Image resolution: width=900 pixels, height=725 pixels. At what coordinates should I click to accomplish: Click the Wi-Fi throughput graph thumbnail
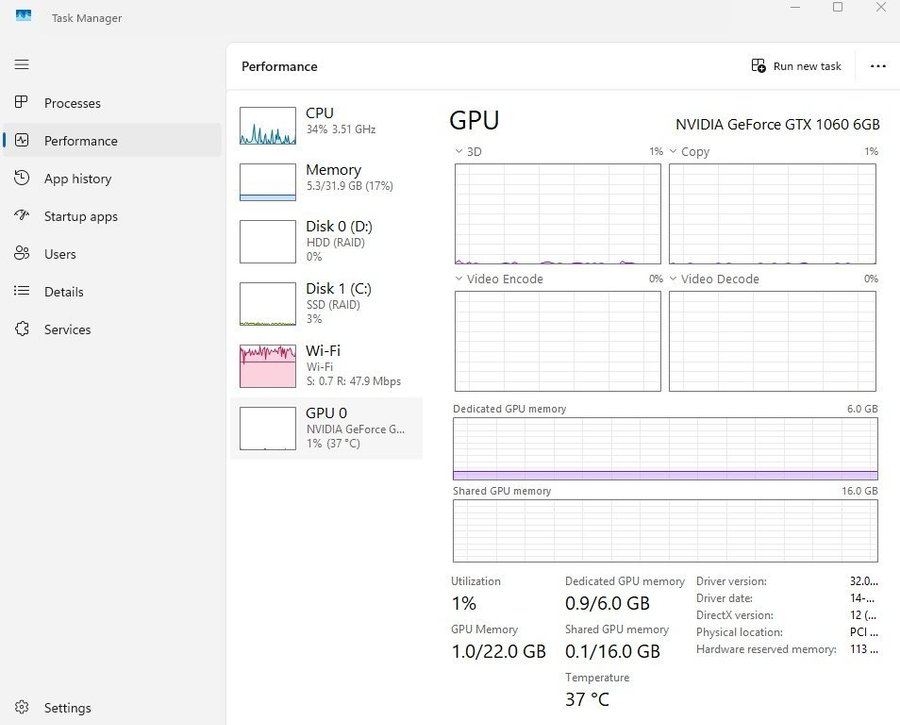pos(268,366)
